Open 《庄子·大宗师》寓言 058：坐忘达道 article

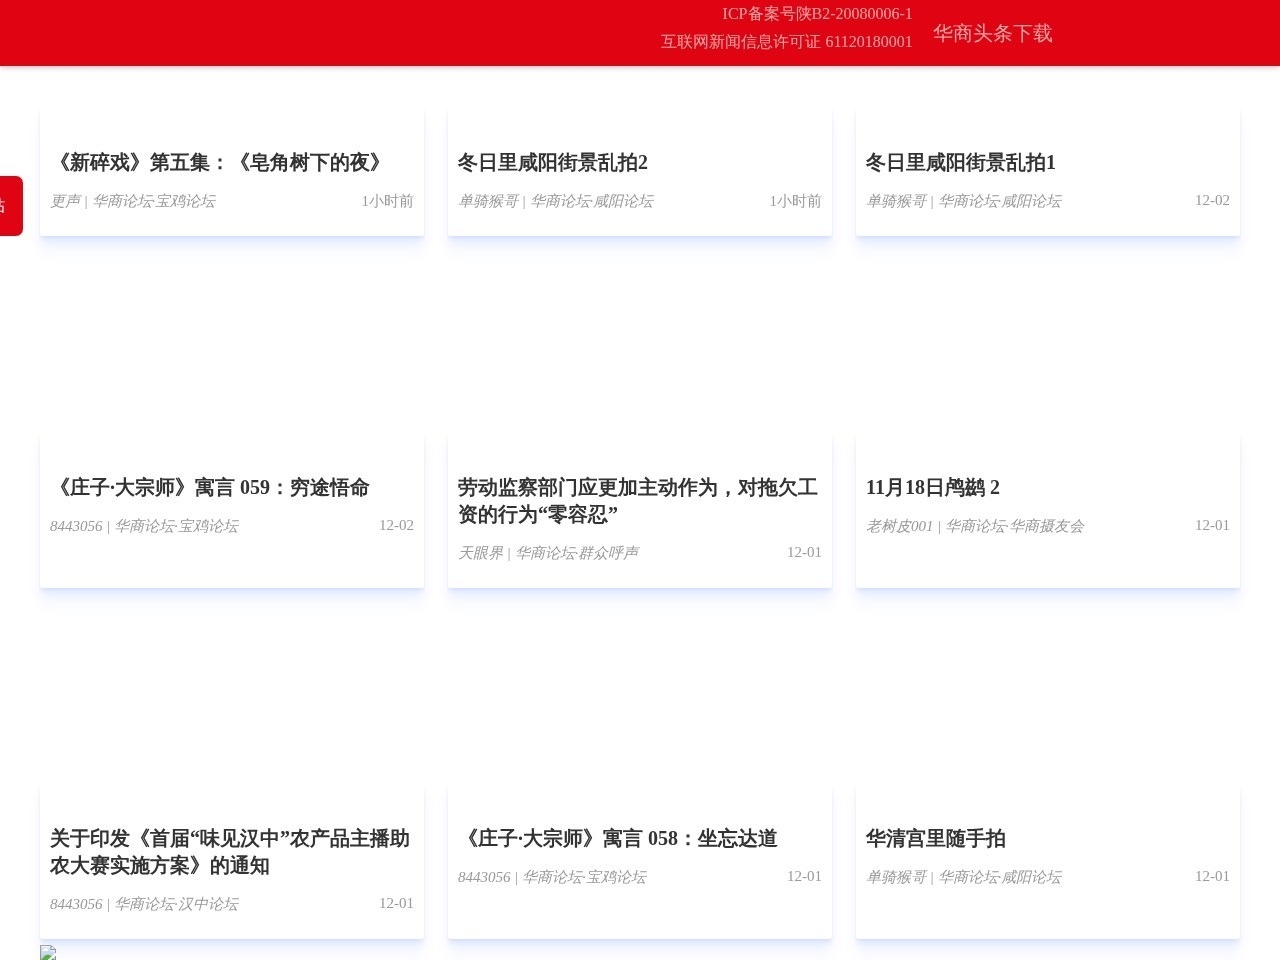pos(617,838)
